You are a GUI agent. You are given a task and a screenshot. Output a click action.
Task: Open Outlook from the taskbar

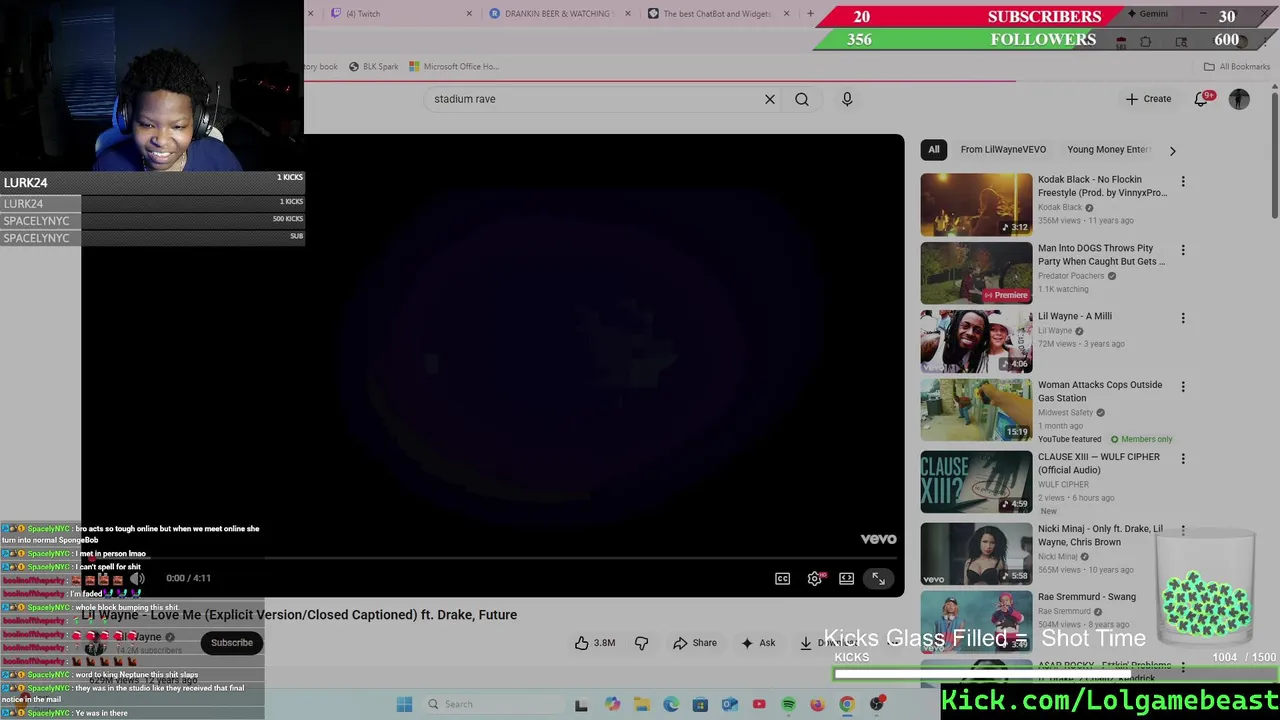[x=729, y=704]
